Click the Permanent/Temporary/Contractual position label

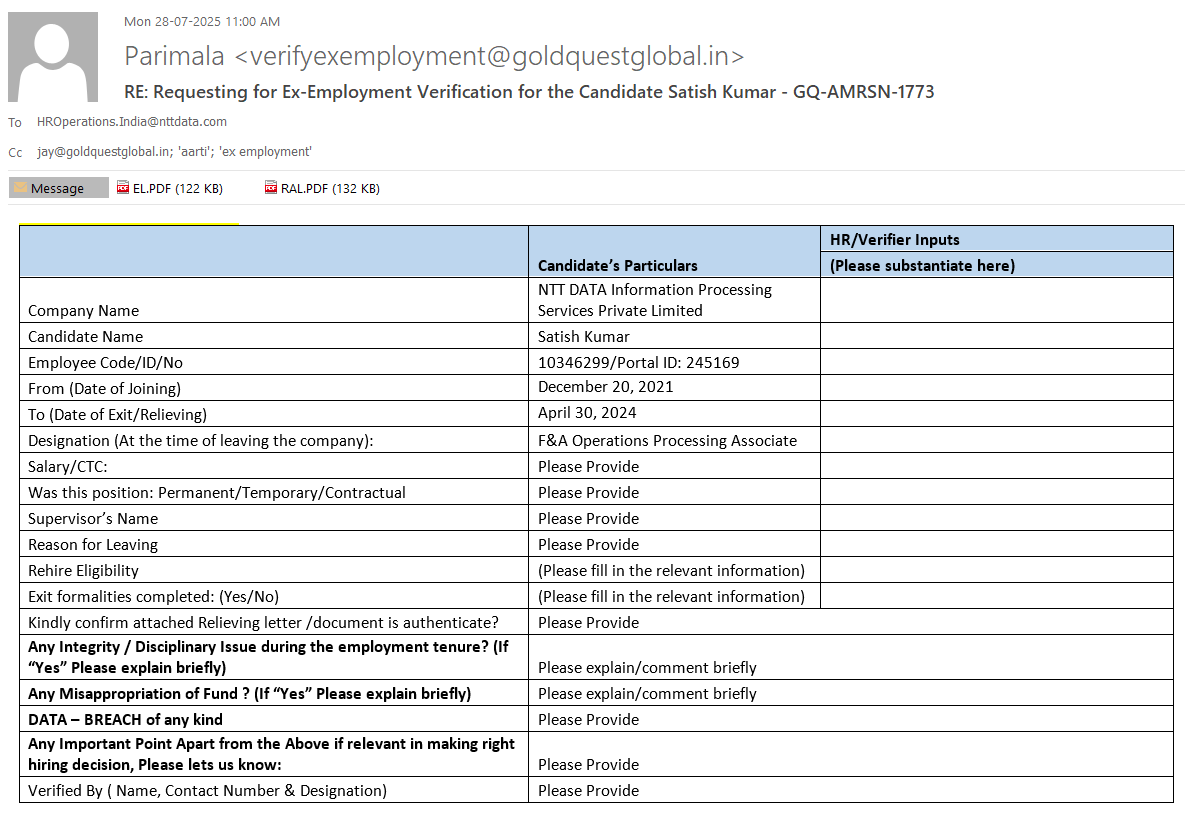click(217, 493)
